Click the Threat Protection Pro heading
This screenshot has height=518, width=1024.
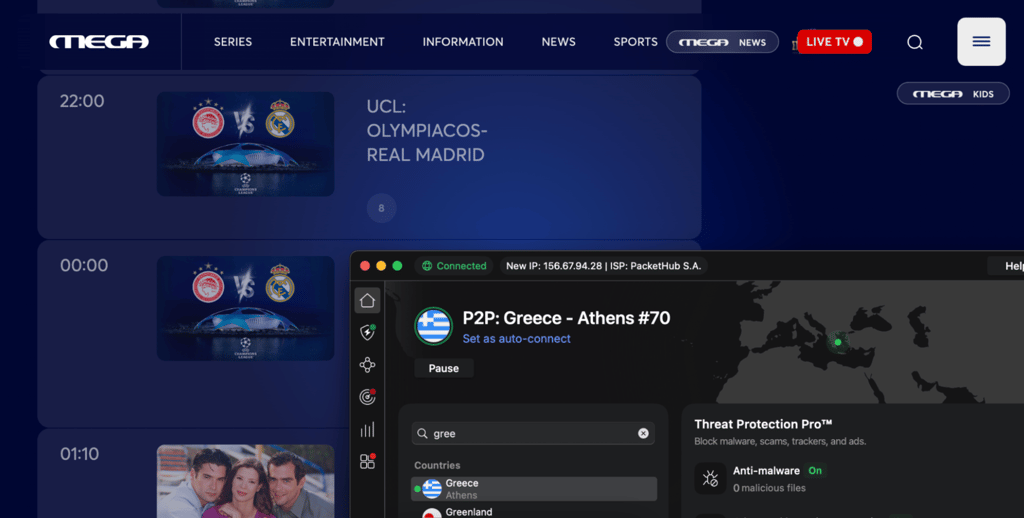coord(763,424)
